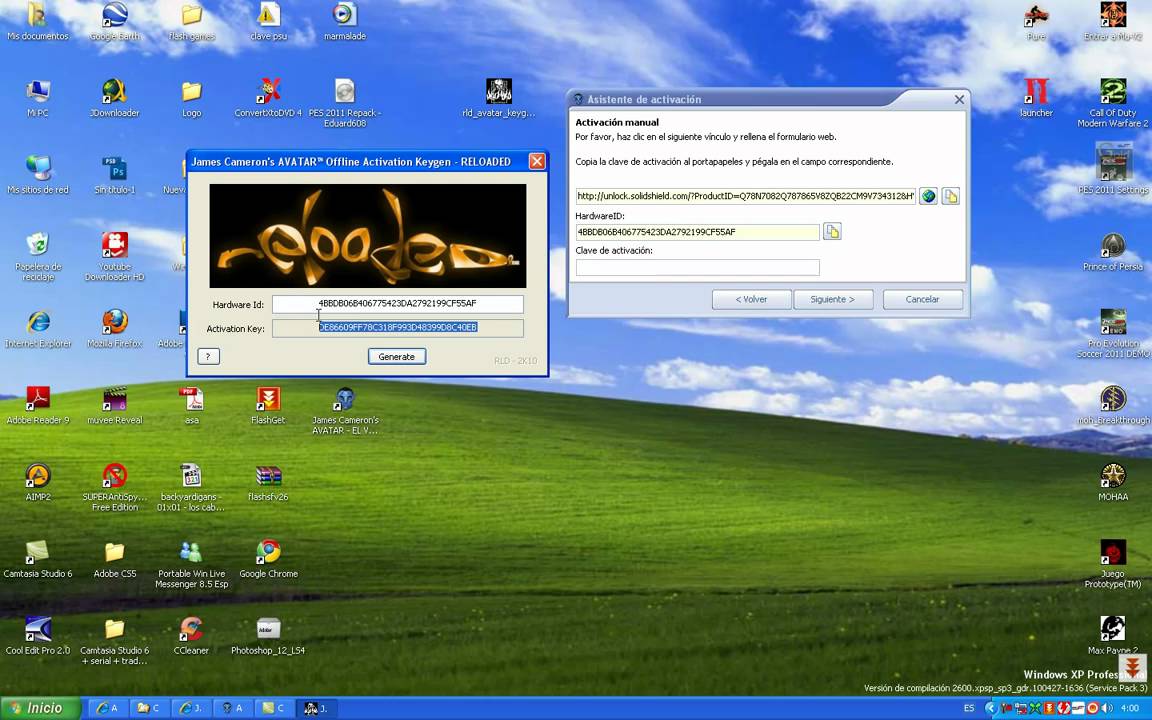The image size is (1152, 720).
Task: Select the AIMP2 desktop icon
Action: point(37,482)
